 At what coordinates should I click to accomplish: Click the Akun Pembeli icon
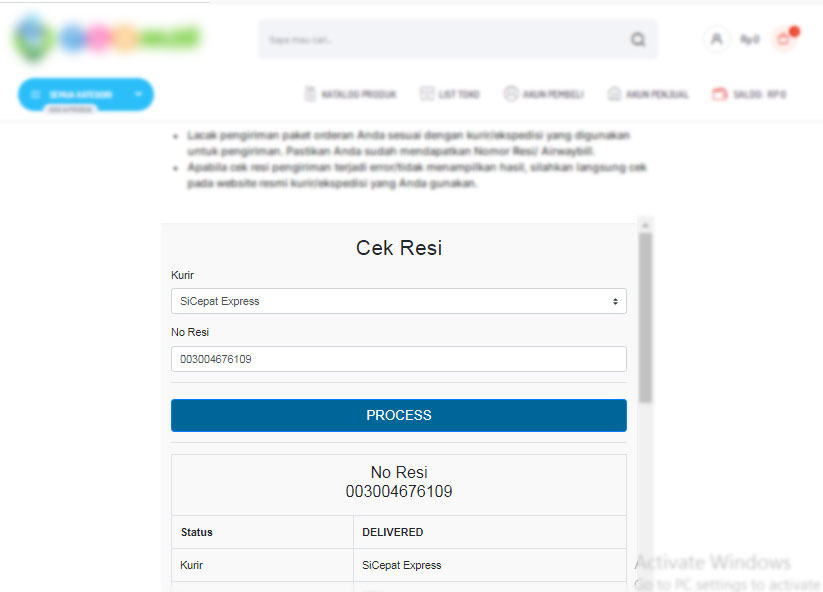[510, 94]
